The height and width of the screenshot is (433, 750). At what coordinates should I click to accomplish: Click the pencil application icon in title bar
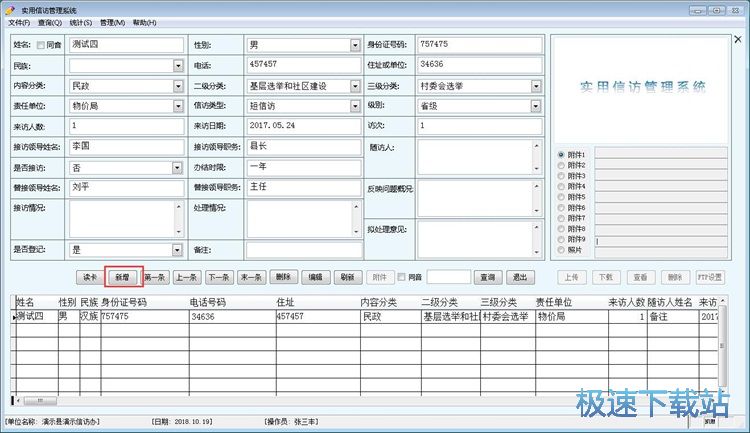point(10,10)
